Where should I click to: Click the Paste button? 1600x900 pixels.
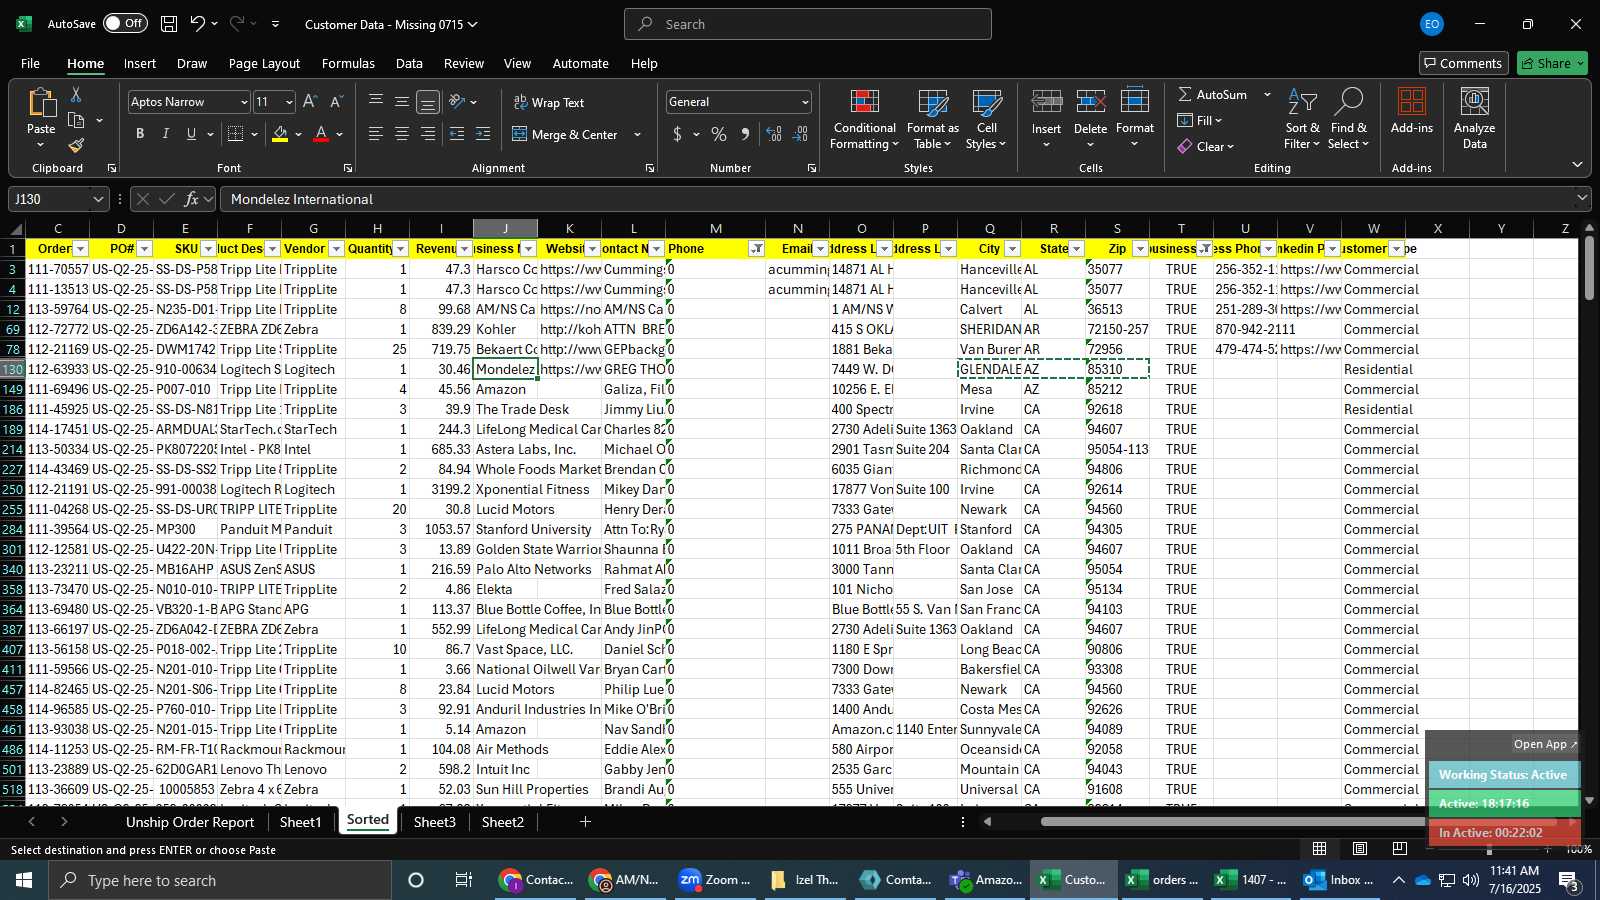click(x=41, y=117)
